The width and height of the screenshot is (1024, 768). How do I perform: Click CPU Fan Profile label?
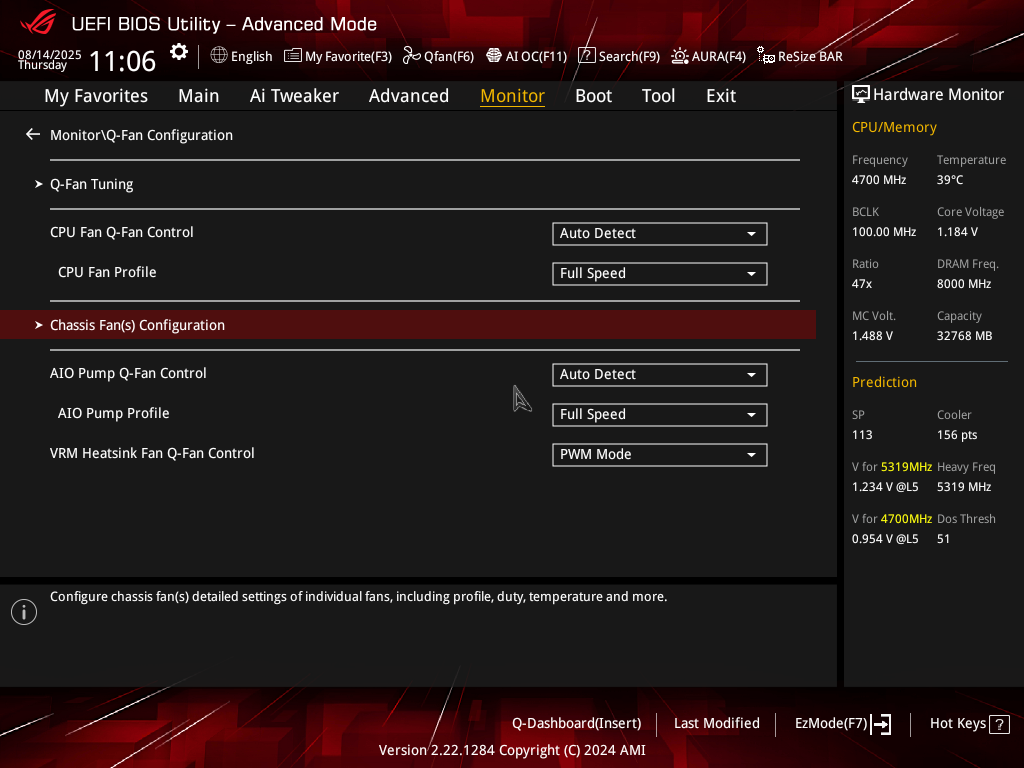tap(107, 272)
